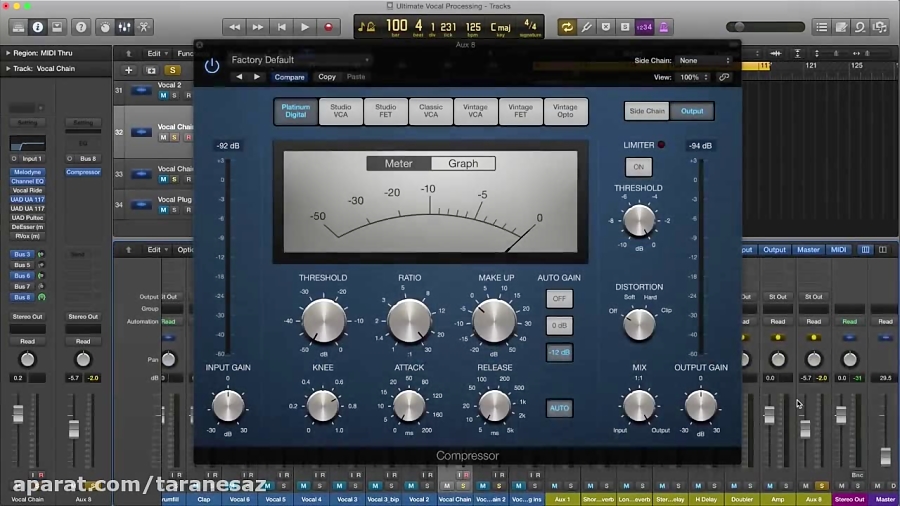Screen dimensions: 900x506
Task: Switch display to Graph view
Action: (463, 164)
